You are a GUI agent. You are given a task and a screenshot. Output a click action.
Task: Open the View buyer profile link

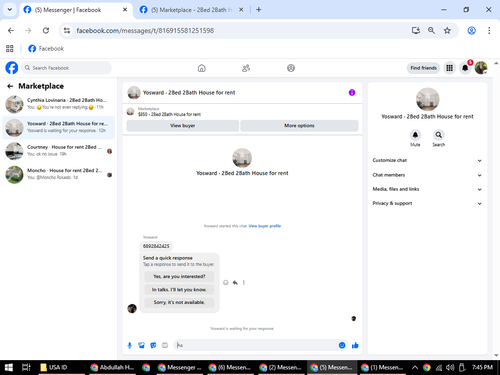pyautogui.click(x=265, y=226)
